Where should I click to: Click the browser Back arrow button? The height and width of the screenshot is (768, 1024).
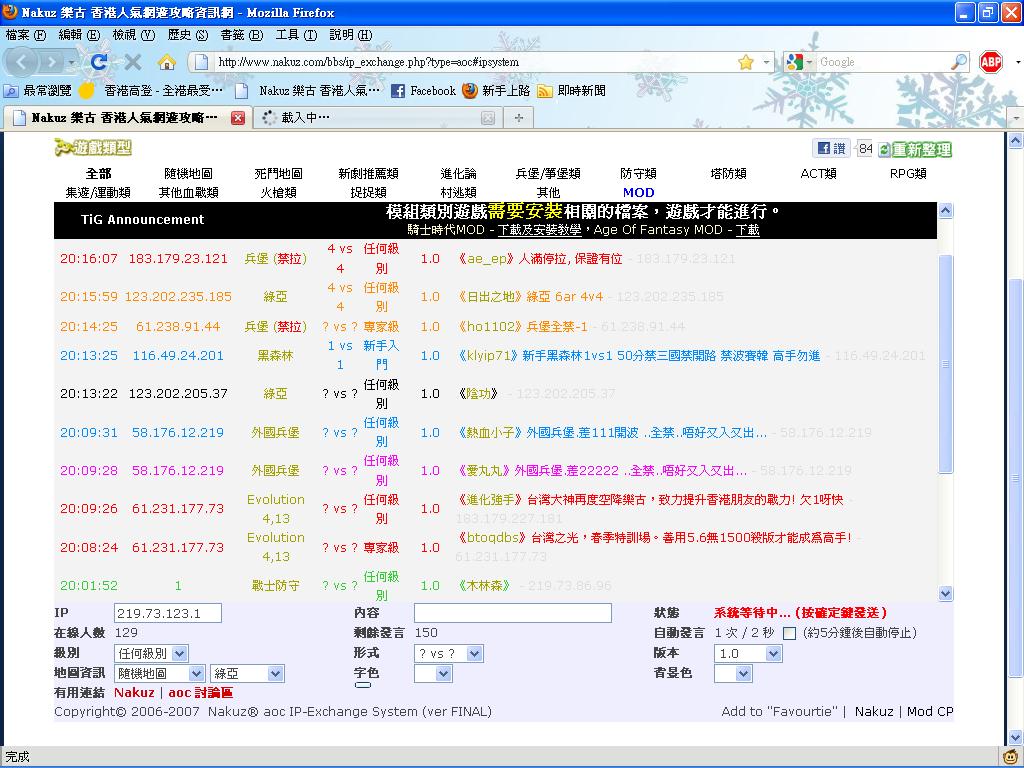(x=23, y=62)
